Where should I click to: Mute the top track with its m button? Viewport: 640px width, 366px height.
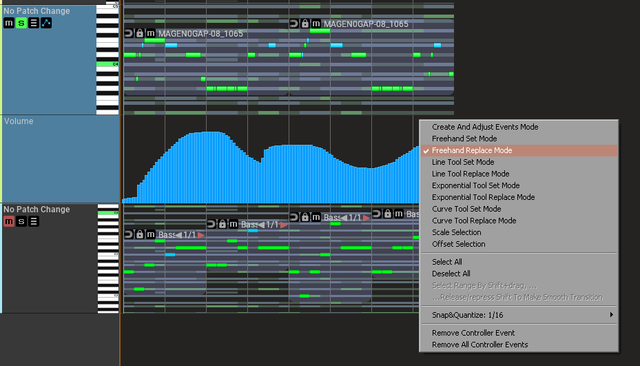tap(9, 23)
